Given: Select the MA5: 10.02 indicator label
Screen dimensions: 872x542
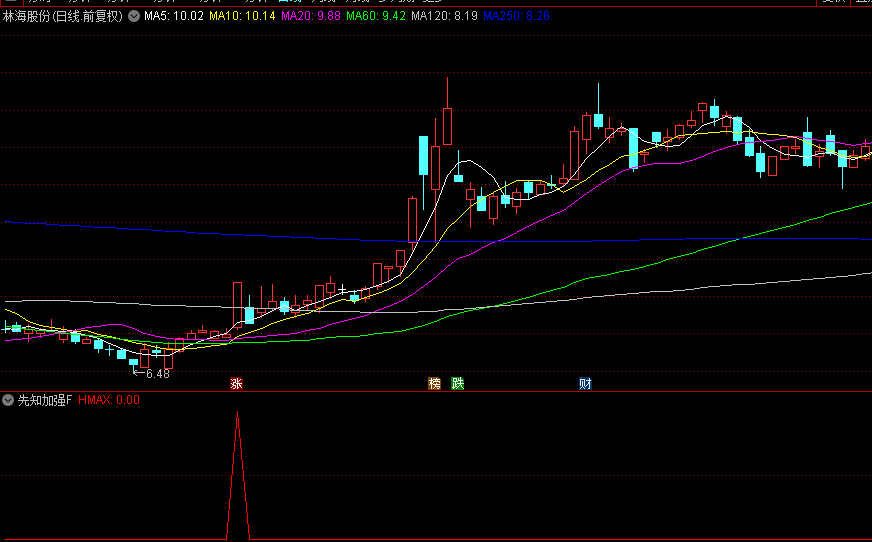Looking at the screenshot, I should click(174, 16).
